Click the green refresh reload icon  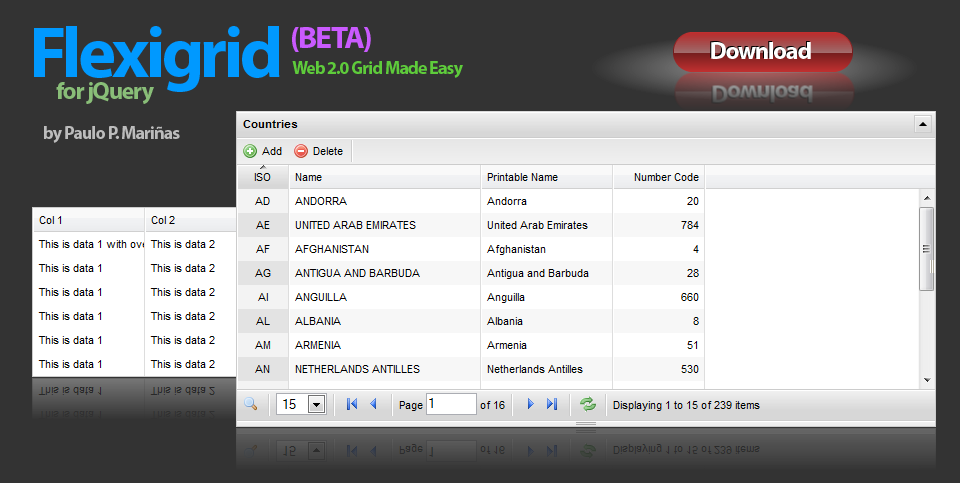coord(588,404)
